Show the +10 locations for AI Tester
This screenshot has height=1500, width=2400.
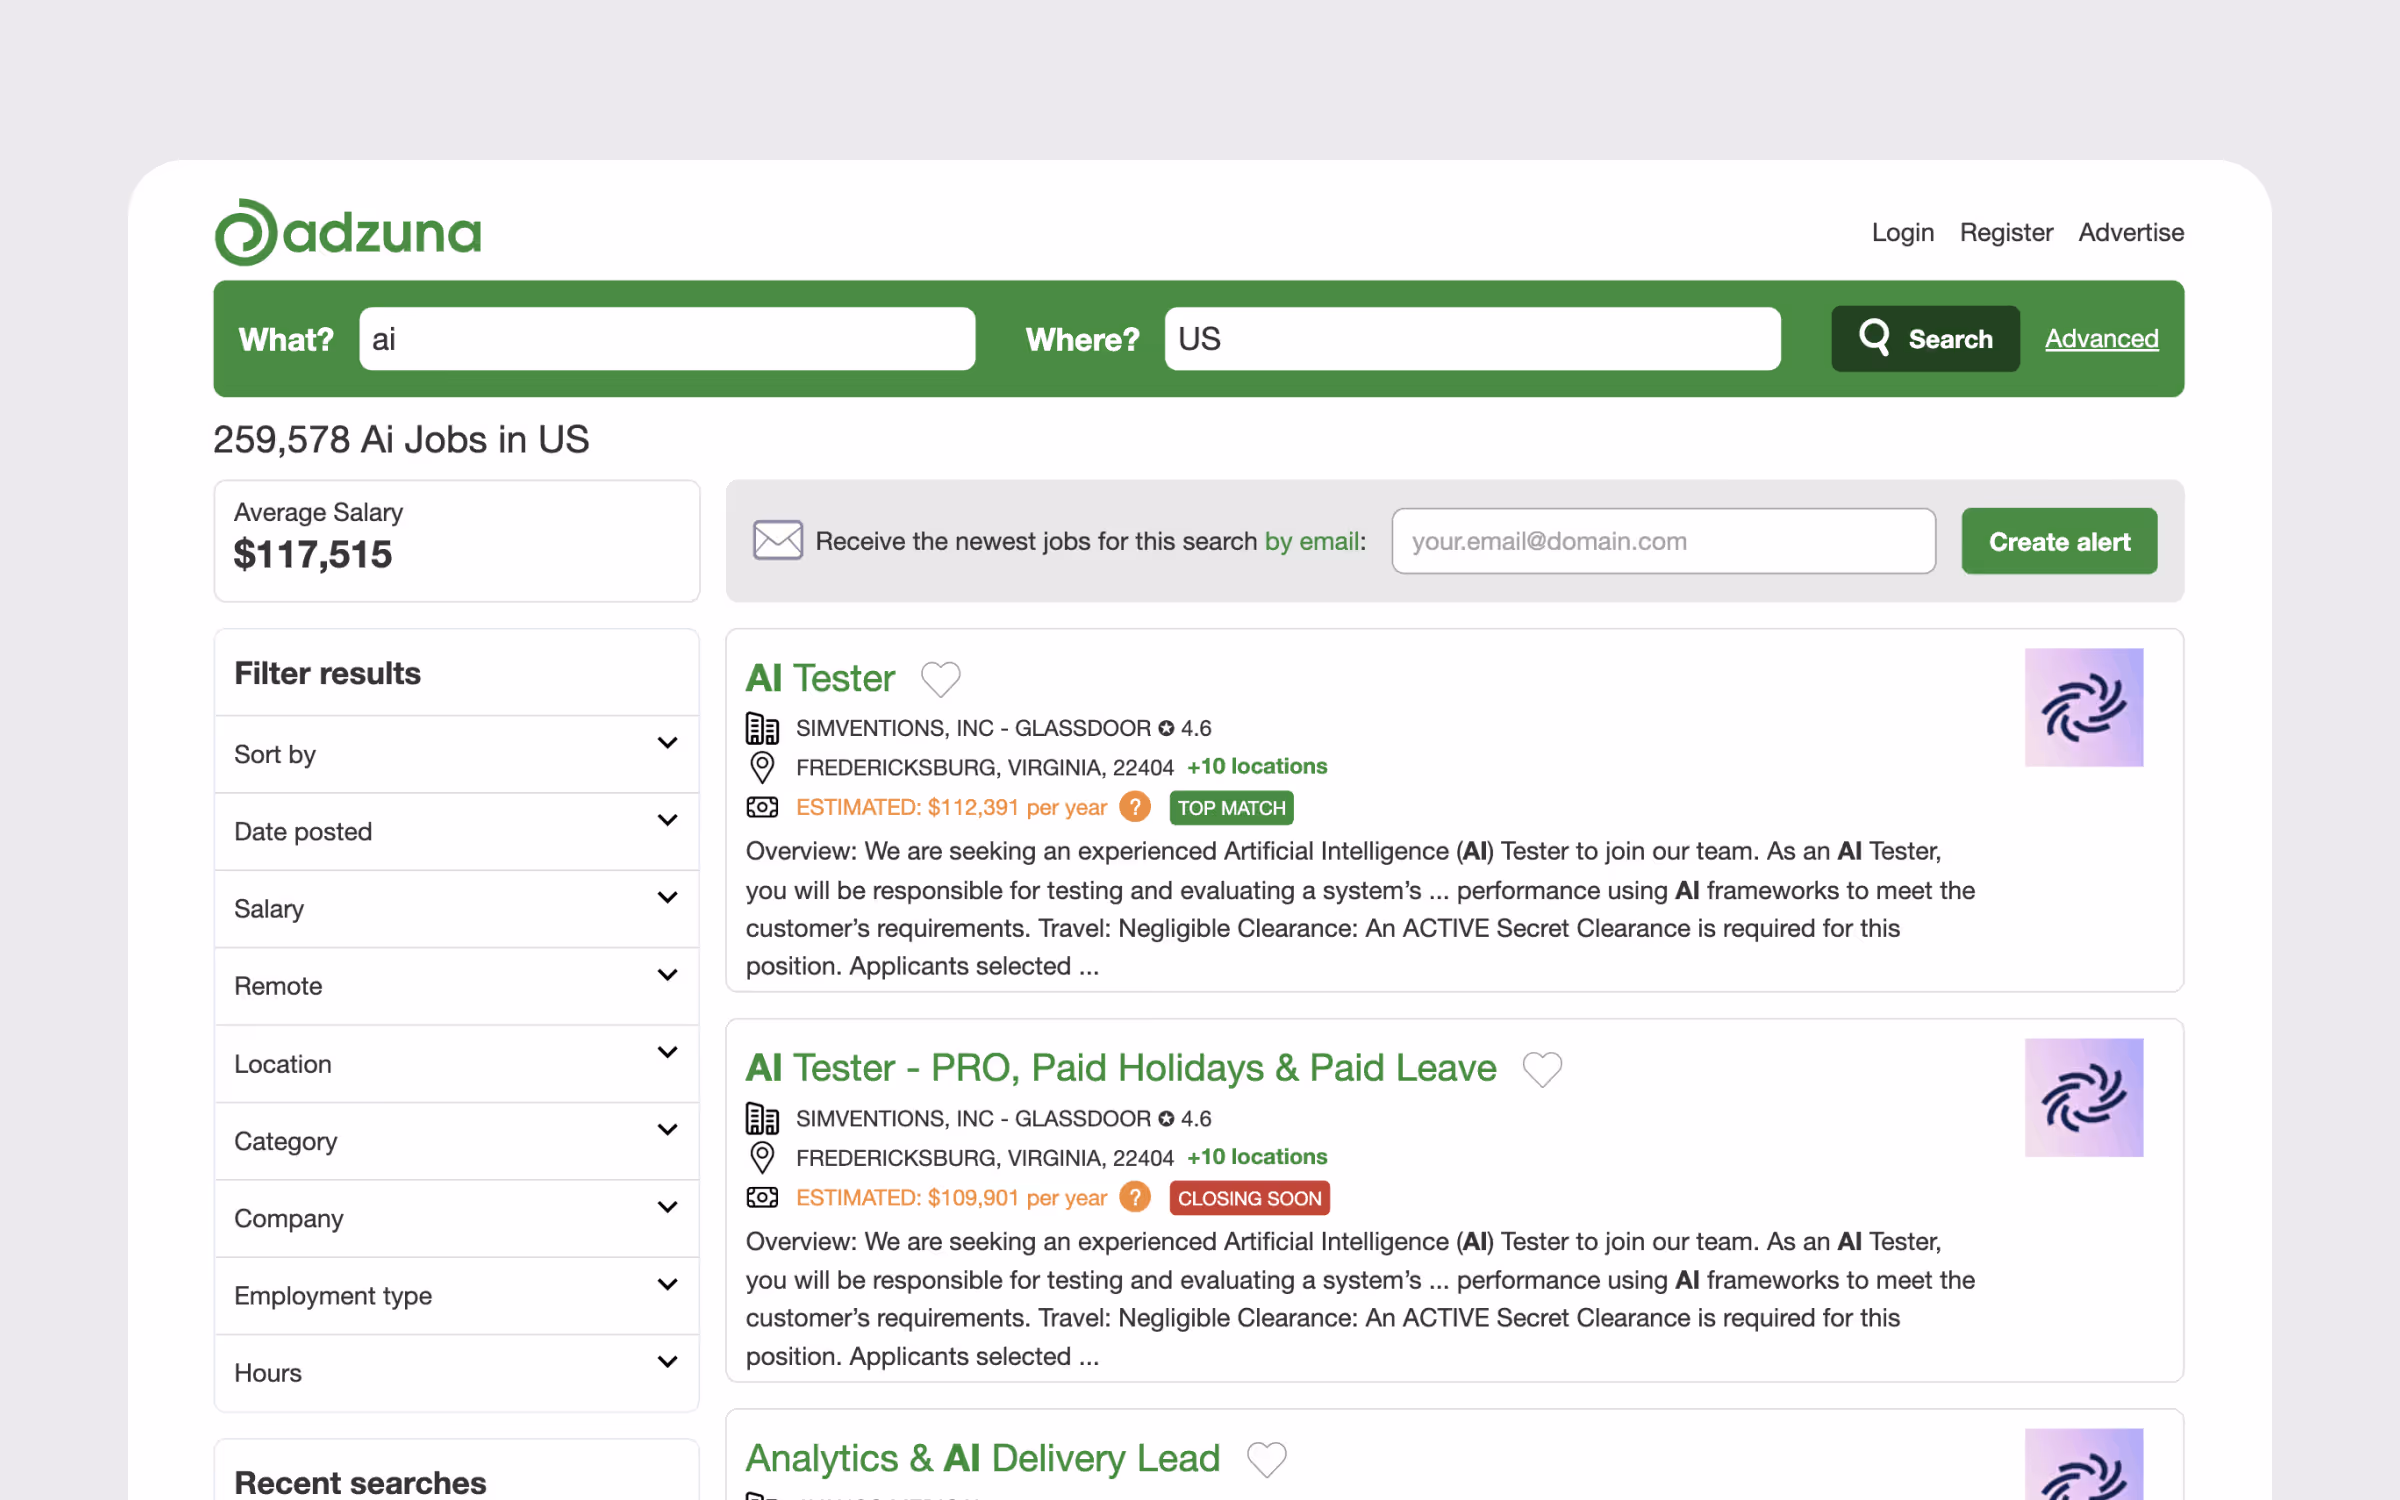point(1256,766)
